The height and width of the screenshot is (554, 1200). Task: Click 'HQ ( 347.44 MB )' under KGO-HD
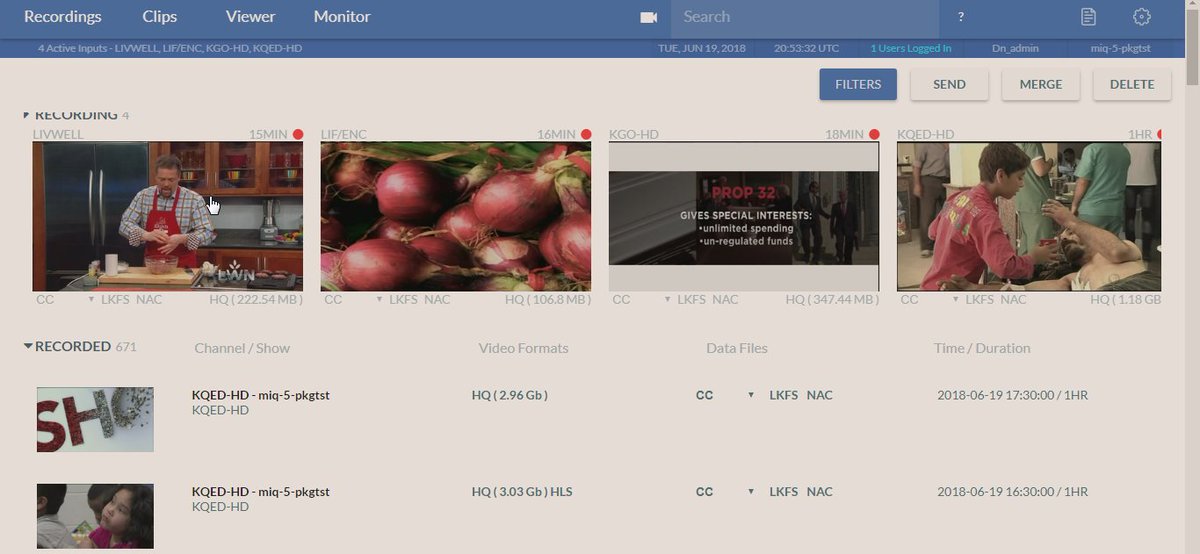click(833, 299)
